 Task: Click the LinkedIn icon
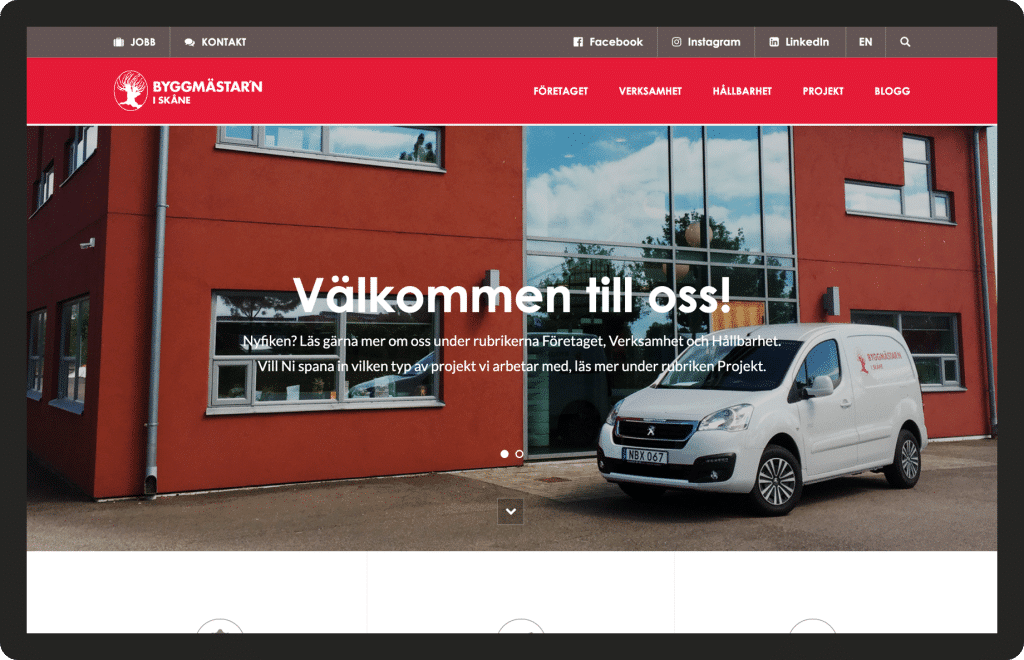(774, 42)
